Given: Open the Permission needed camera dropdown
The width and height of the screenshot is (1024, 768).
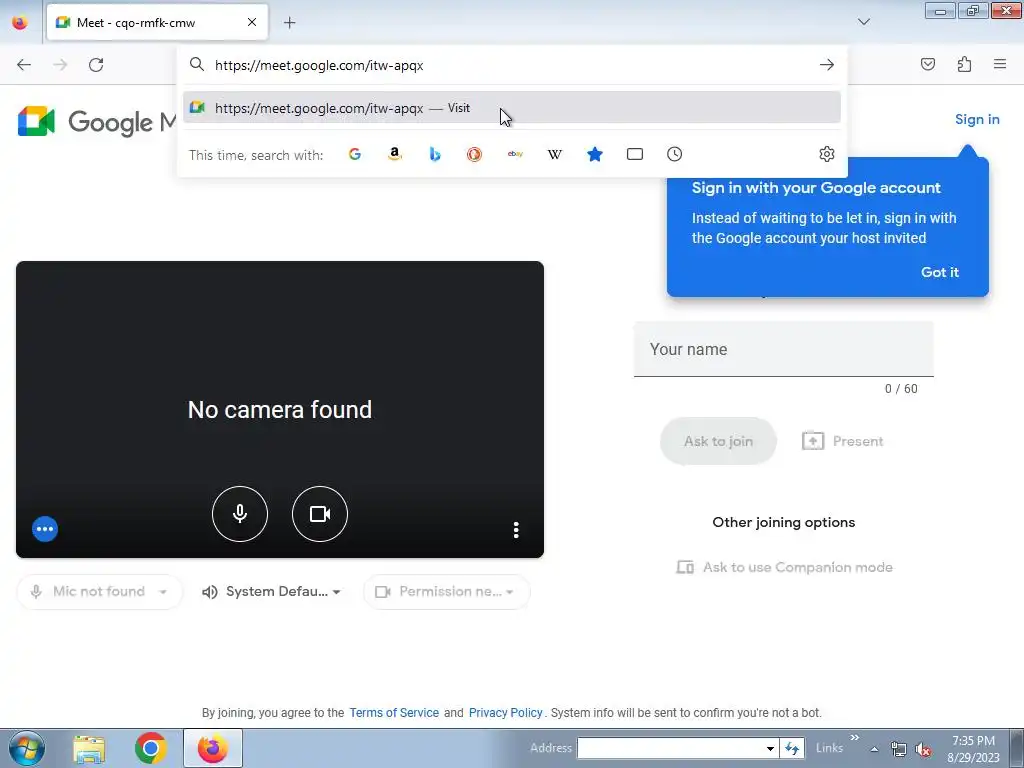Looking at the screenshot, I should click(x=447, y=592).
